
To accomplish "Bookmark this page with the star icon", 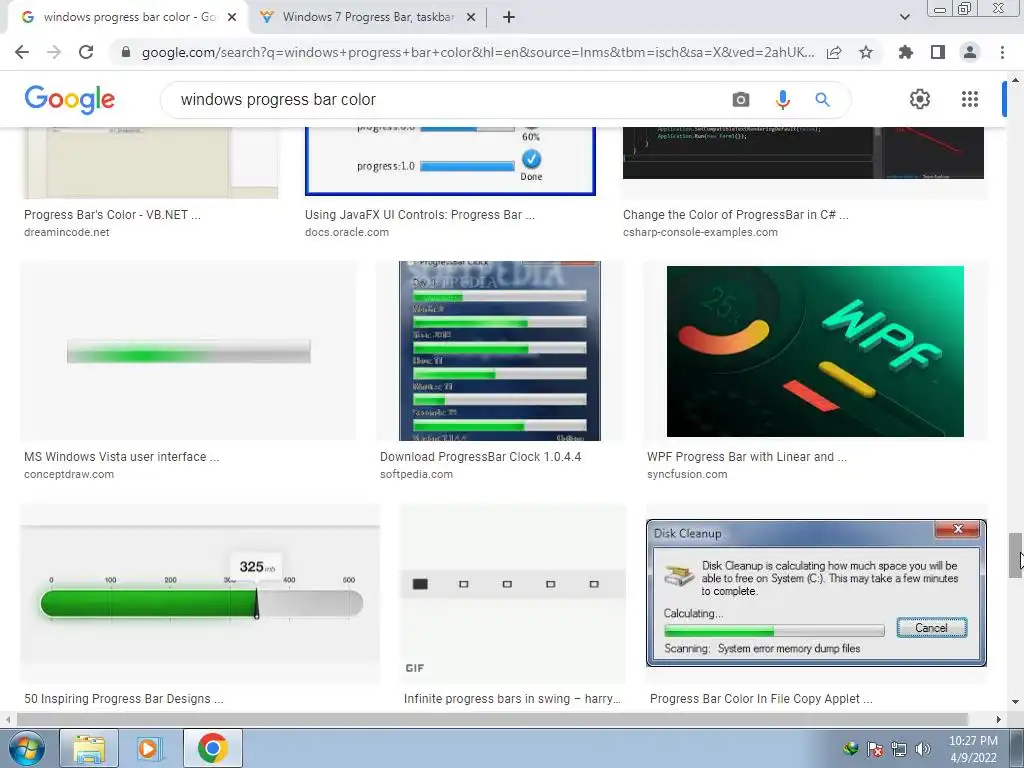I will [866, 52].
